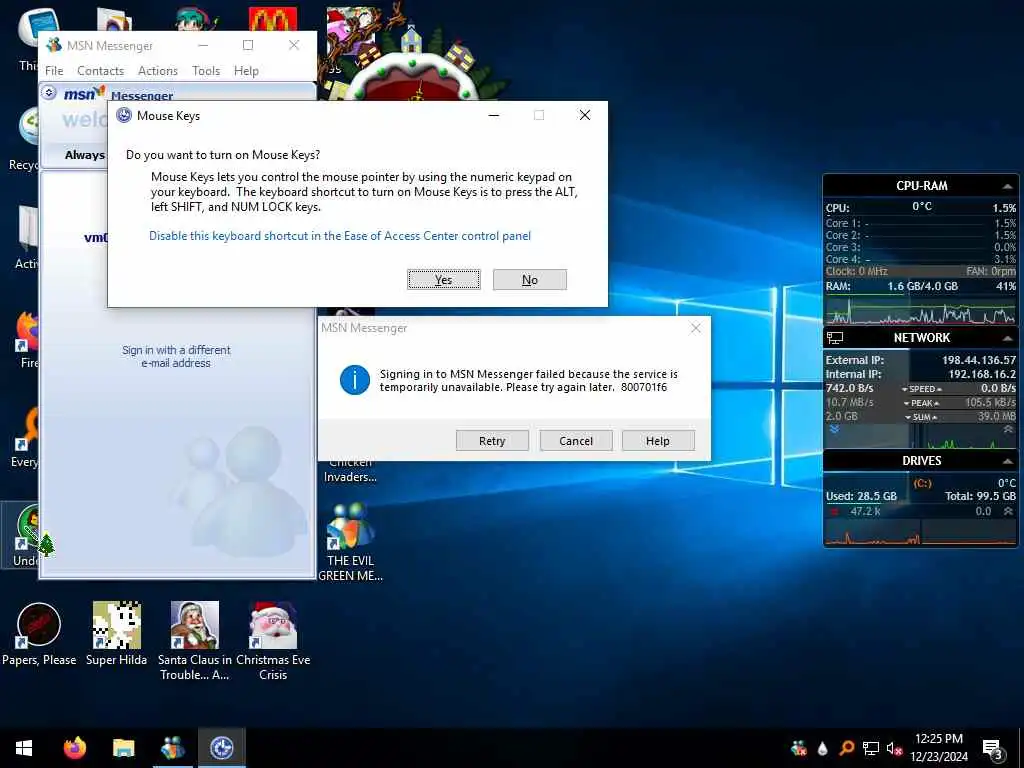Collapse the NETWORK gadget panel

[x=1007, y=338]
